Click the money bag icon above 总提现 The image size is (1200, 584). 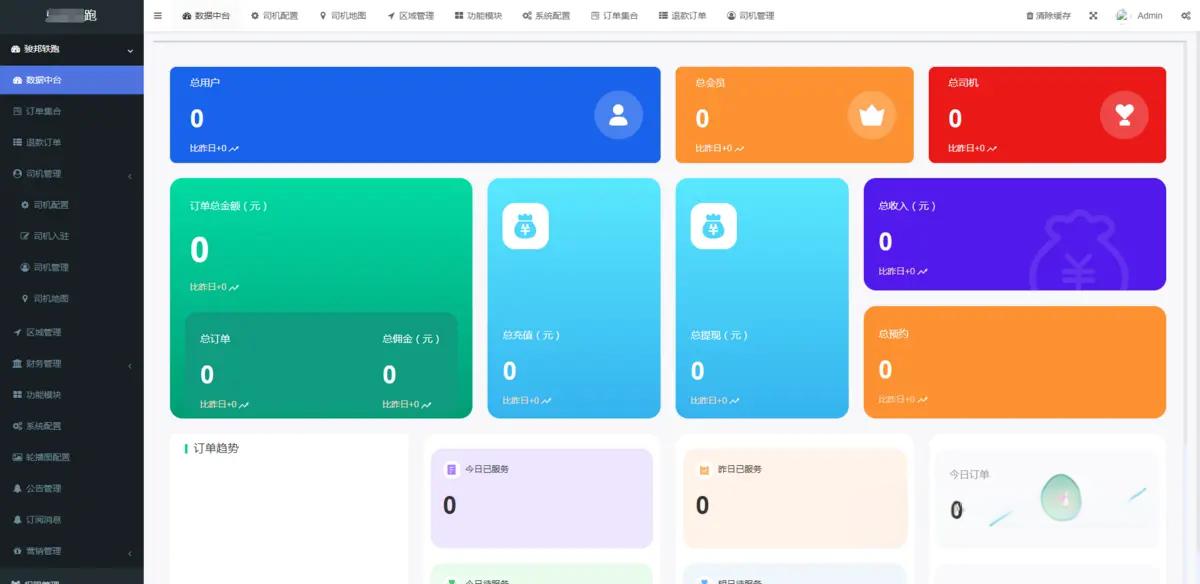click(x=713, y=227)
